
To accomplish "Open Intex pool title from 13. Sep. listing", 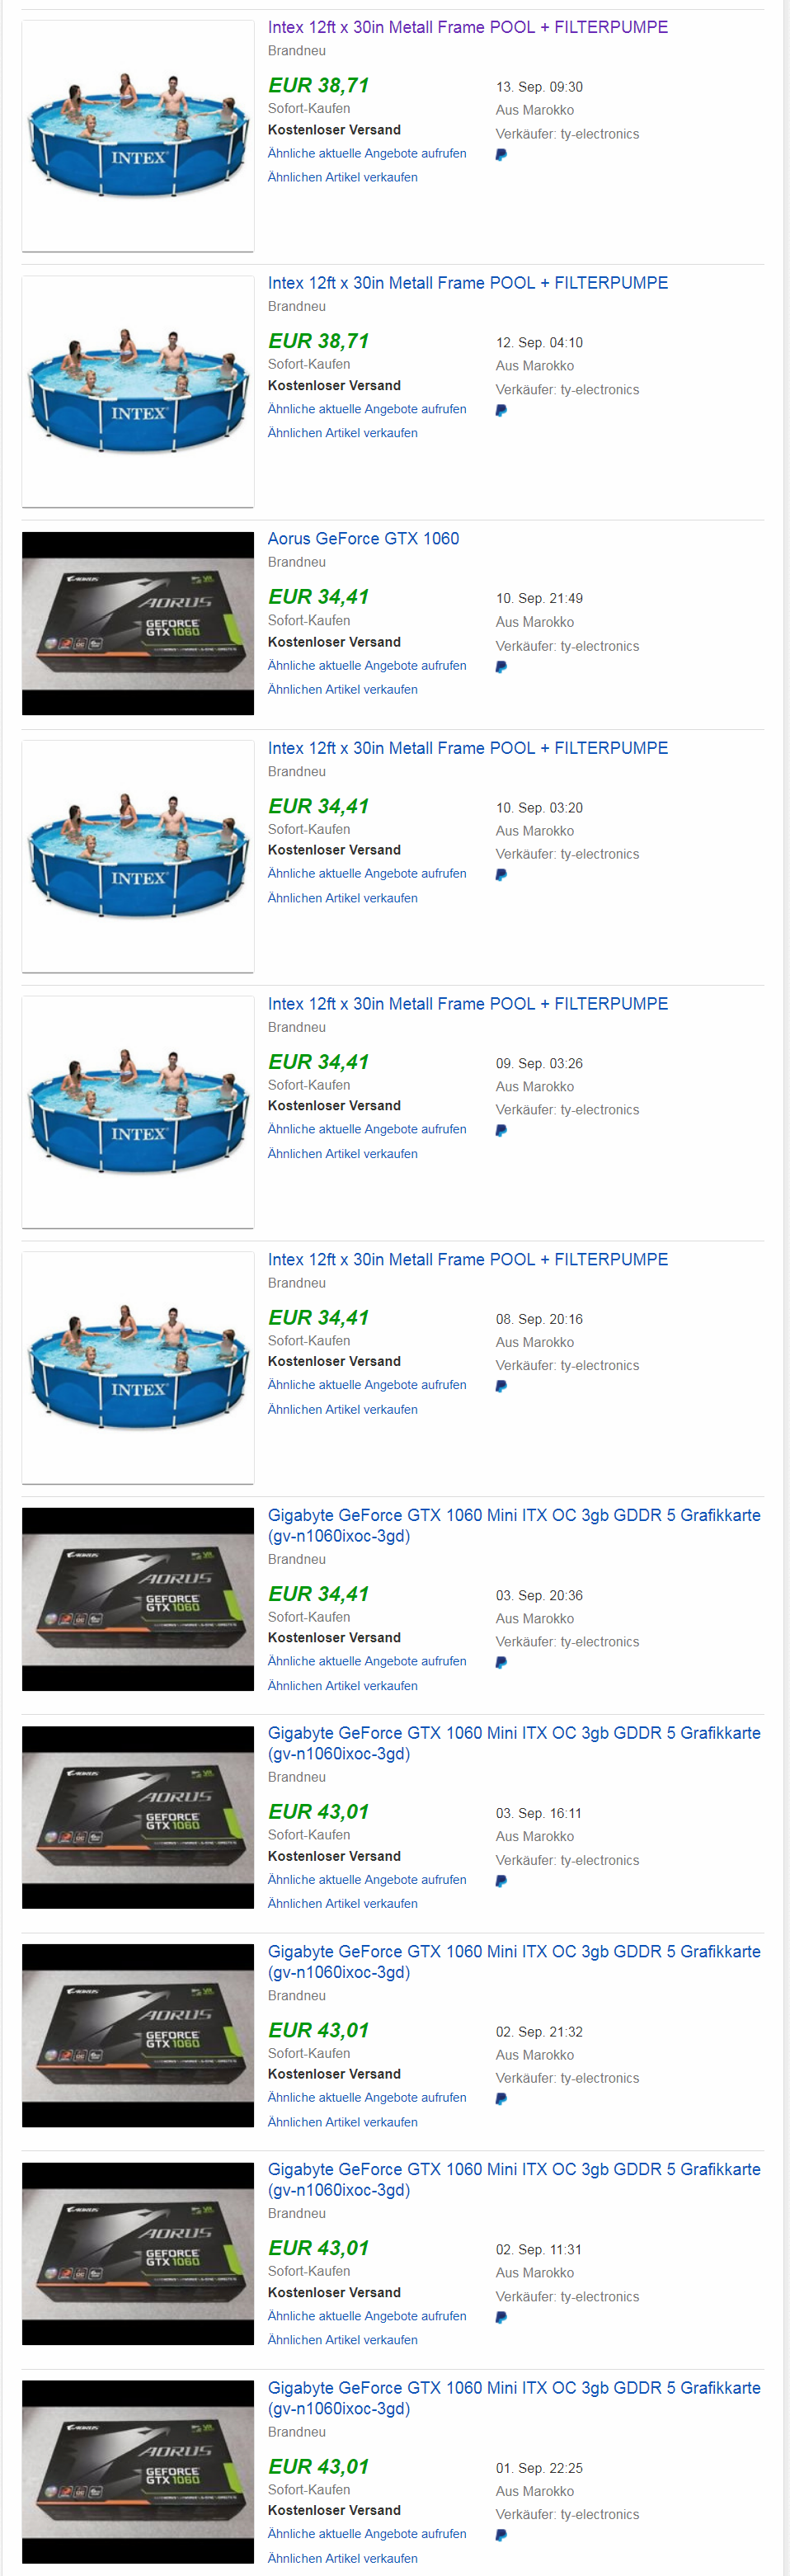I will [x=467, y=27].
